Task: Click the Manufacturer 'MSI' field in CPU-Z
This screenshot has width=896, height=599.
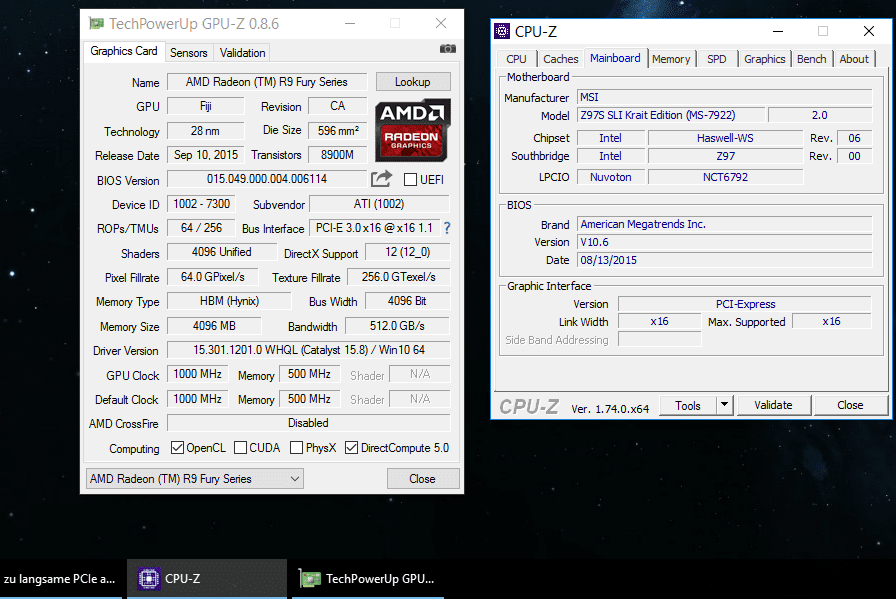Action: (725, 97)
